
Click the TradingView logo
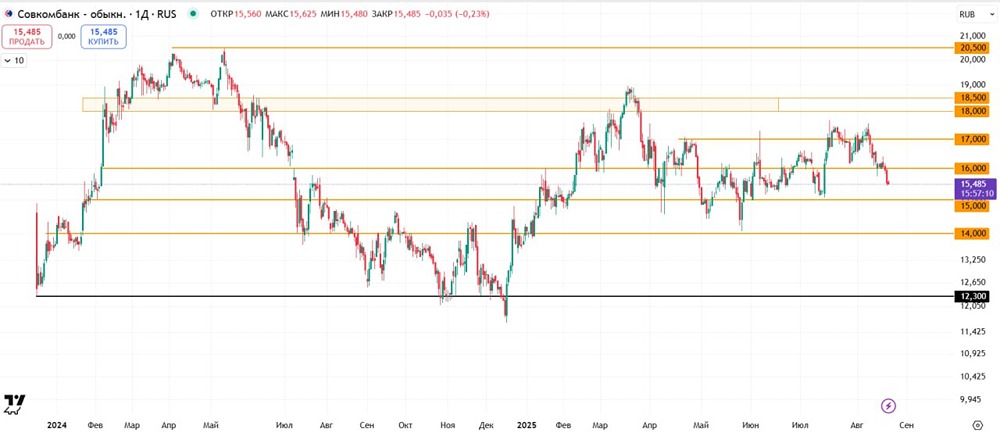click(x=15, y=405)
